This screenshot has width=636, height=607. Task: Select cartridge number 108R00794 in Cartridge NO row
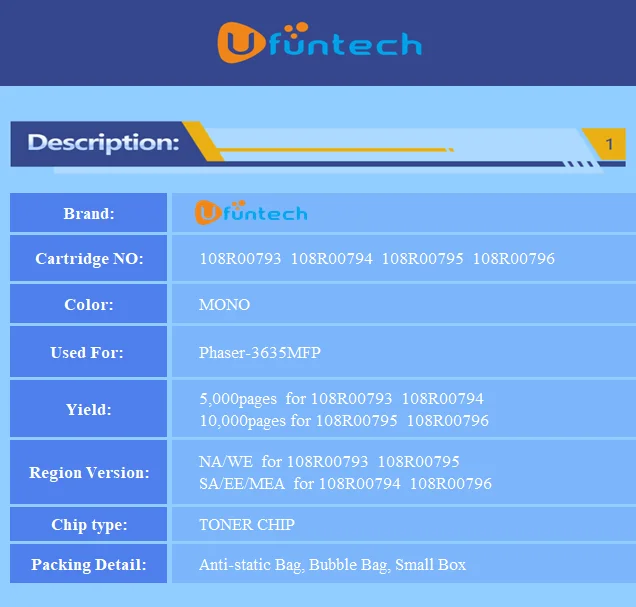(x=331, y=259)
